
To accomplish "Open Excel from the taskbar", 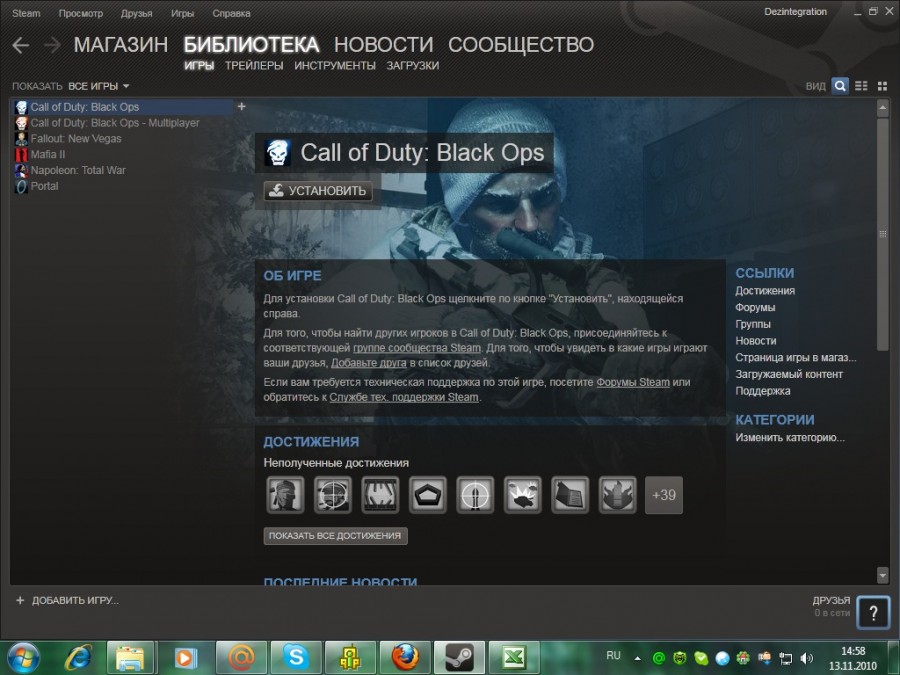I will pyautogui.click(x=514, y=657).
